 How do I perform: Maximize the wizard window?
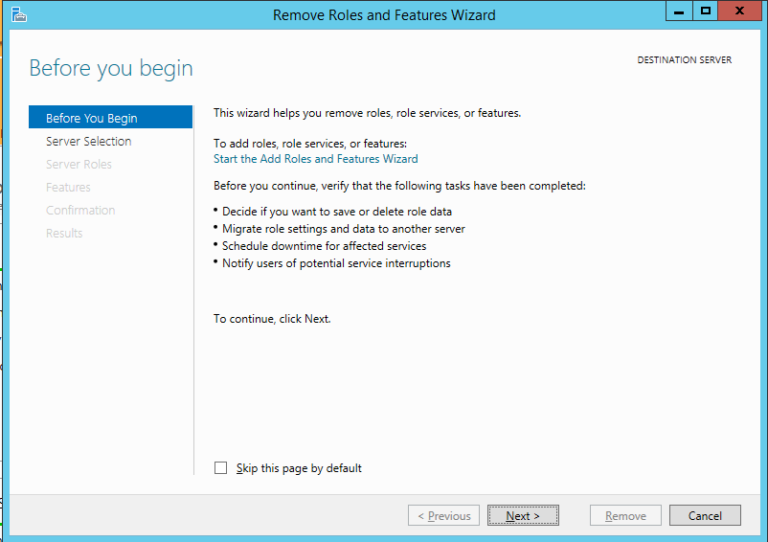[x=706, y=11]
